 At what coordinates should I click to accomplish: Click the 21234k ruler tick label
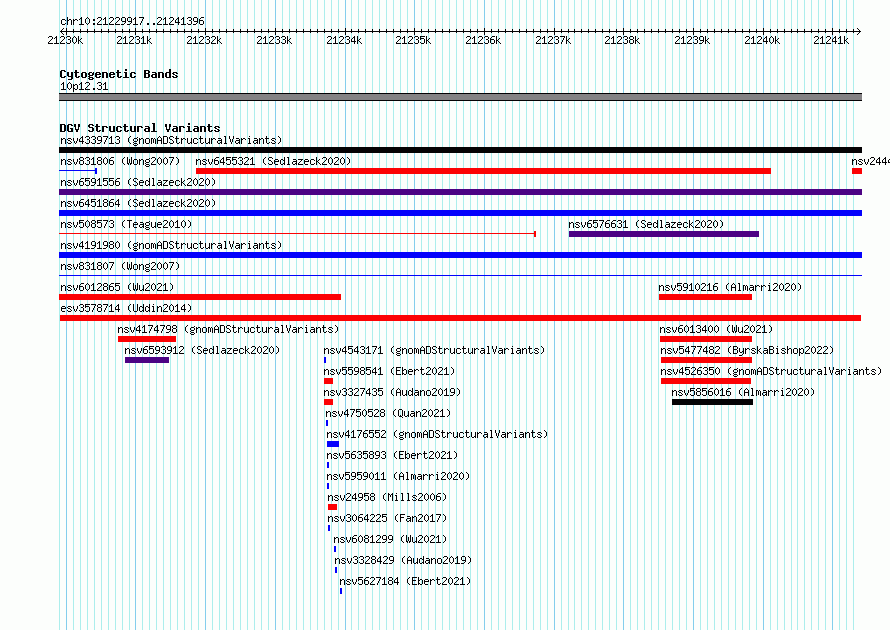(x=344, y=40)
